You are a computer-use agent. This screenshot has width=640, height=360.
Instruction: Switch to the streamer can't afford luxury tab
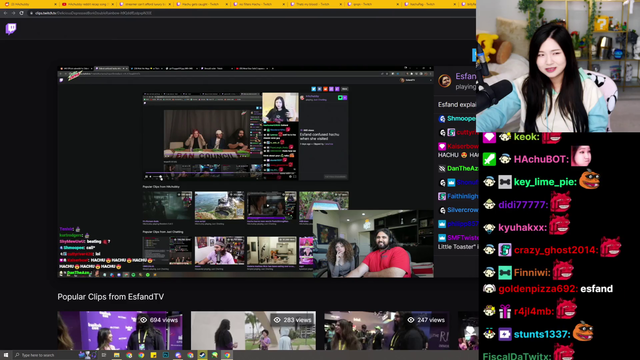click(145, 4)
